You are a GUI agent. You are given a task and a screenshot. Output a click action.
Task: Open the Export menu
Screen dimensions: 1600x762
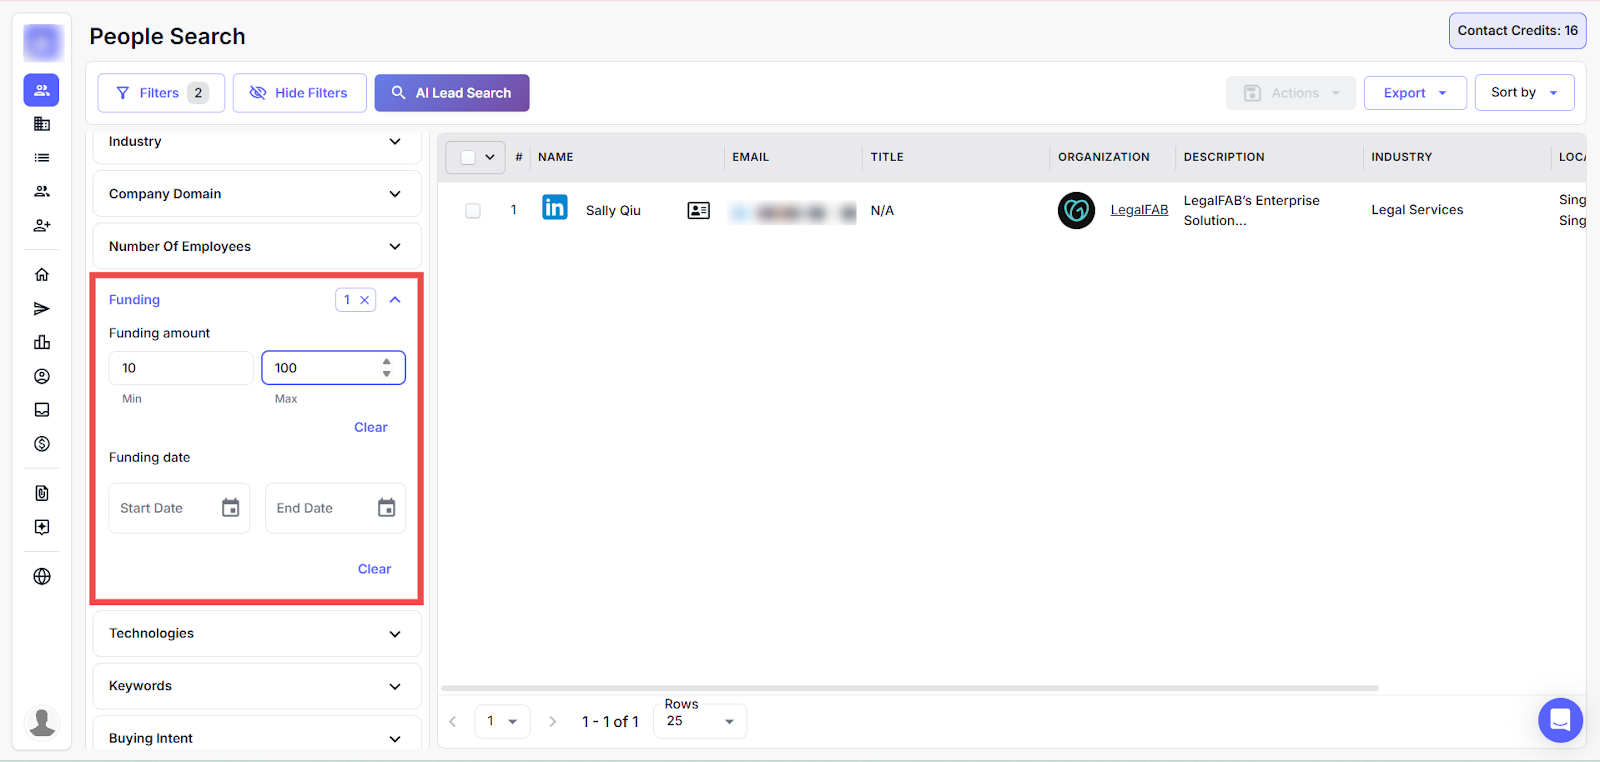pos(1414,93)
